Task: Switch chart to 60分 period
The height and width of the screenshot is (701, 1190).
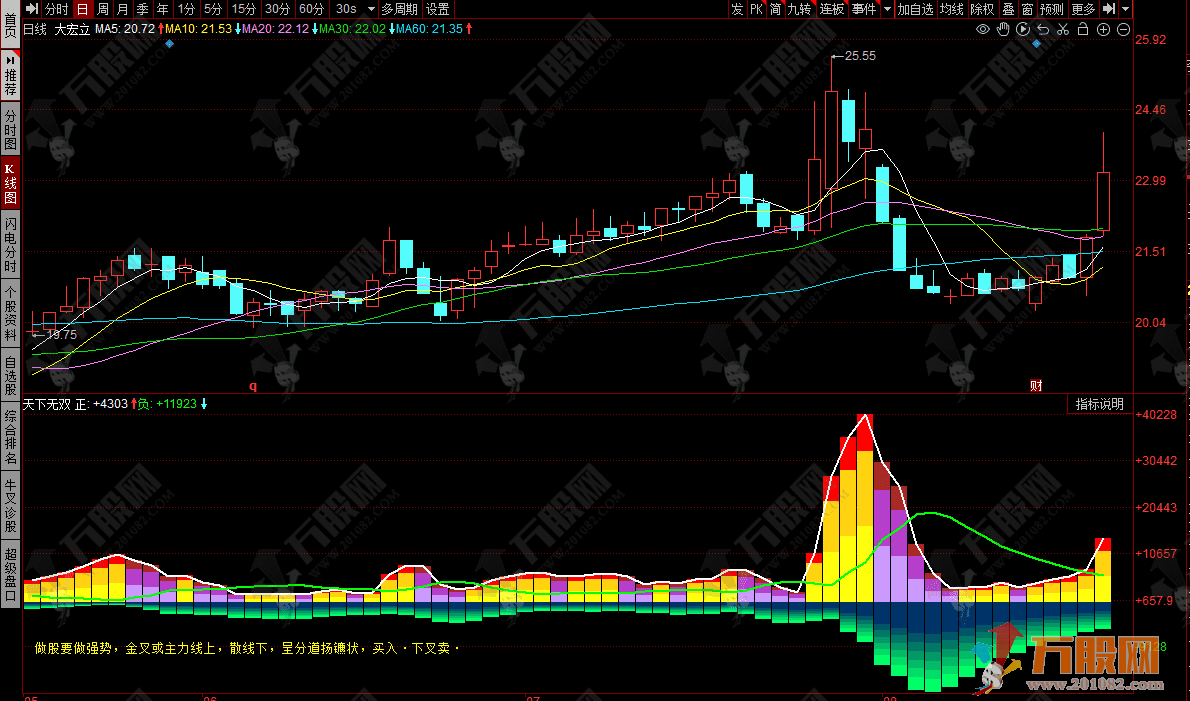Action: [x=311, y=9]
